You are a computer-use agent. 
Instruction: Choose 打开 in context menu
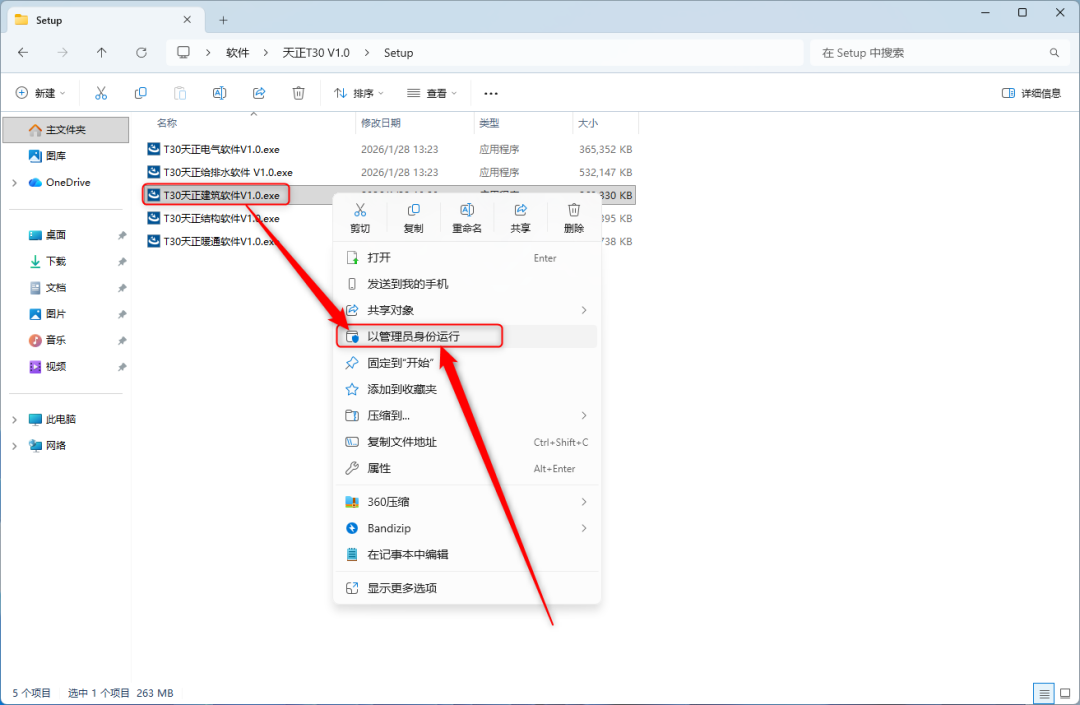(467, 258)
